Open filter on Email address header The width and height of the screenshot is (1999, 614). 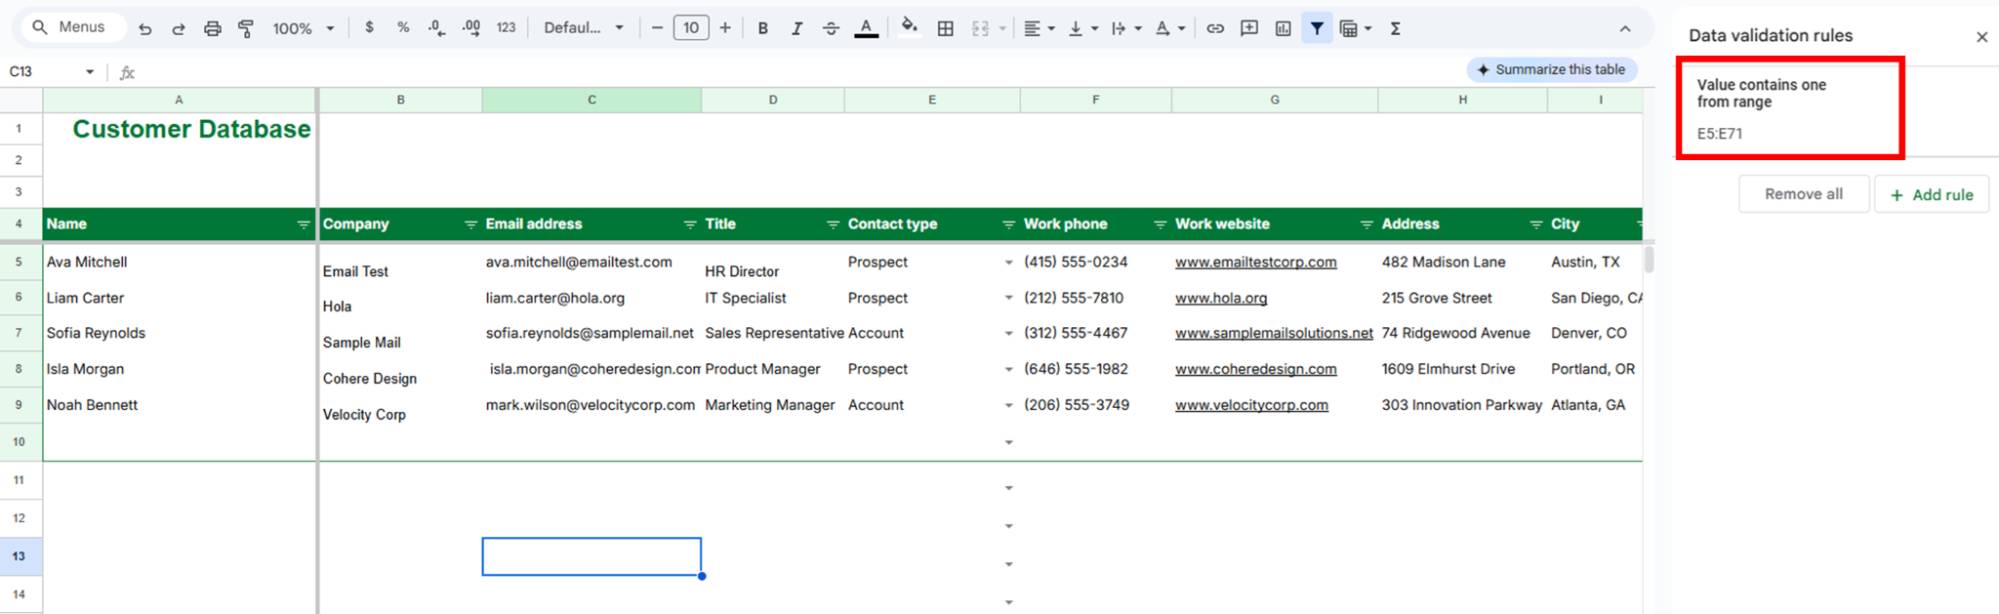689,225
